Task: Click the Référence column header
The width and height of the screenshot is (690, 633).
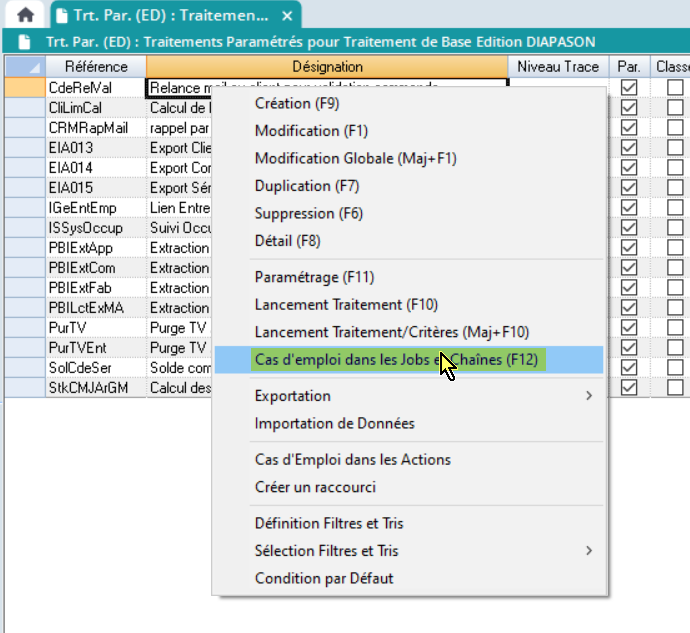Action: 95,67
